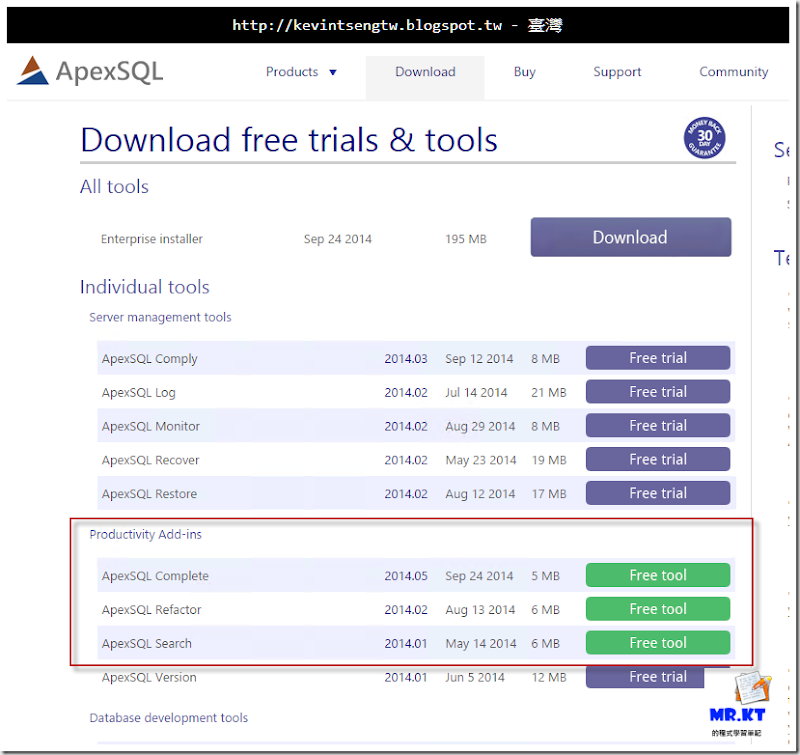Open the Community menu item
800x755 pixels.
tap(733, 71)
